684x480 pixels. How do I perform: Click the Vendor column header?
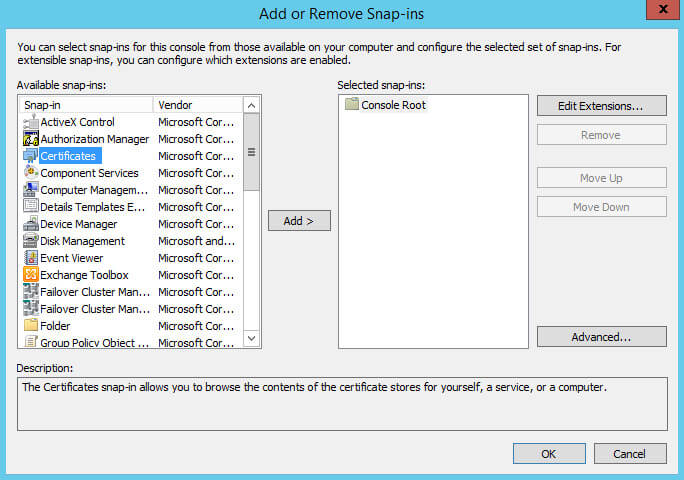click(x=198, y=105)
